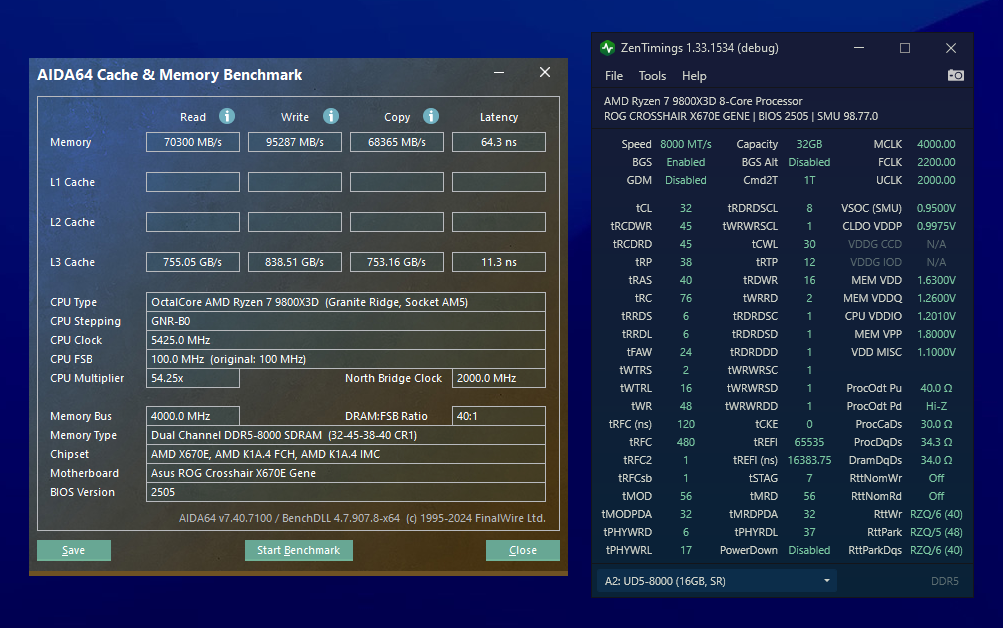
Task: Click the info icon next to Copy
Action: pos(431,116)
